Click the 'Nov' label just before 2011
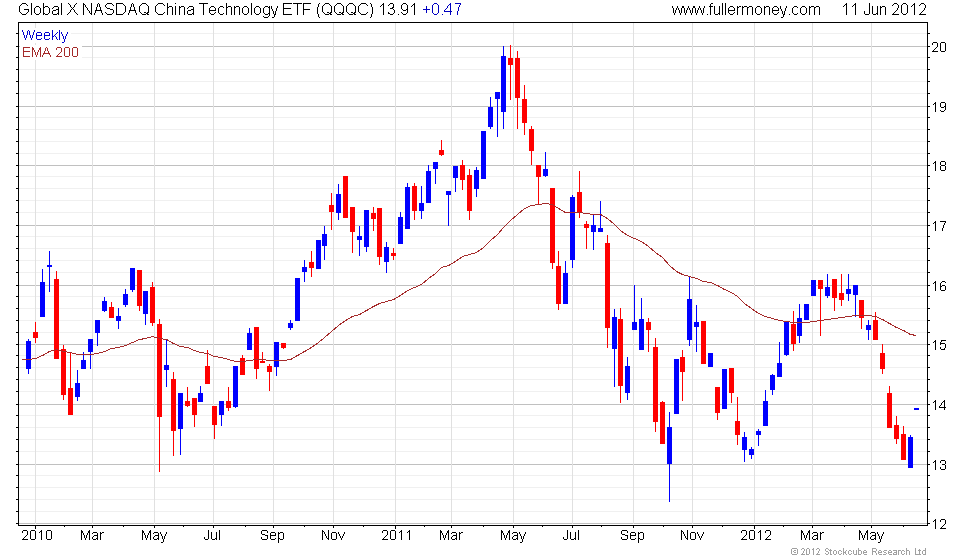Screen dimensions: 980x560 click(x=332, y=536)
